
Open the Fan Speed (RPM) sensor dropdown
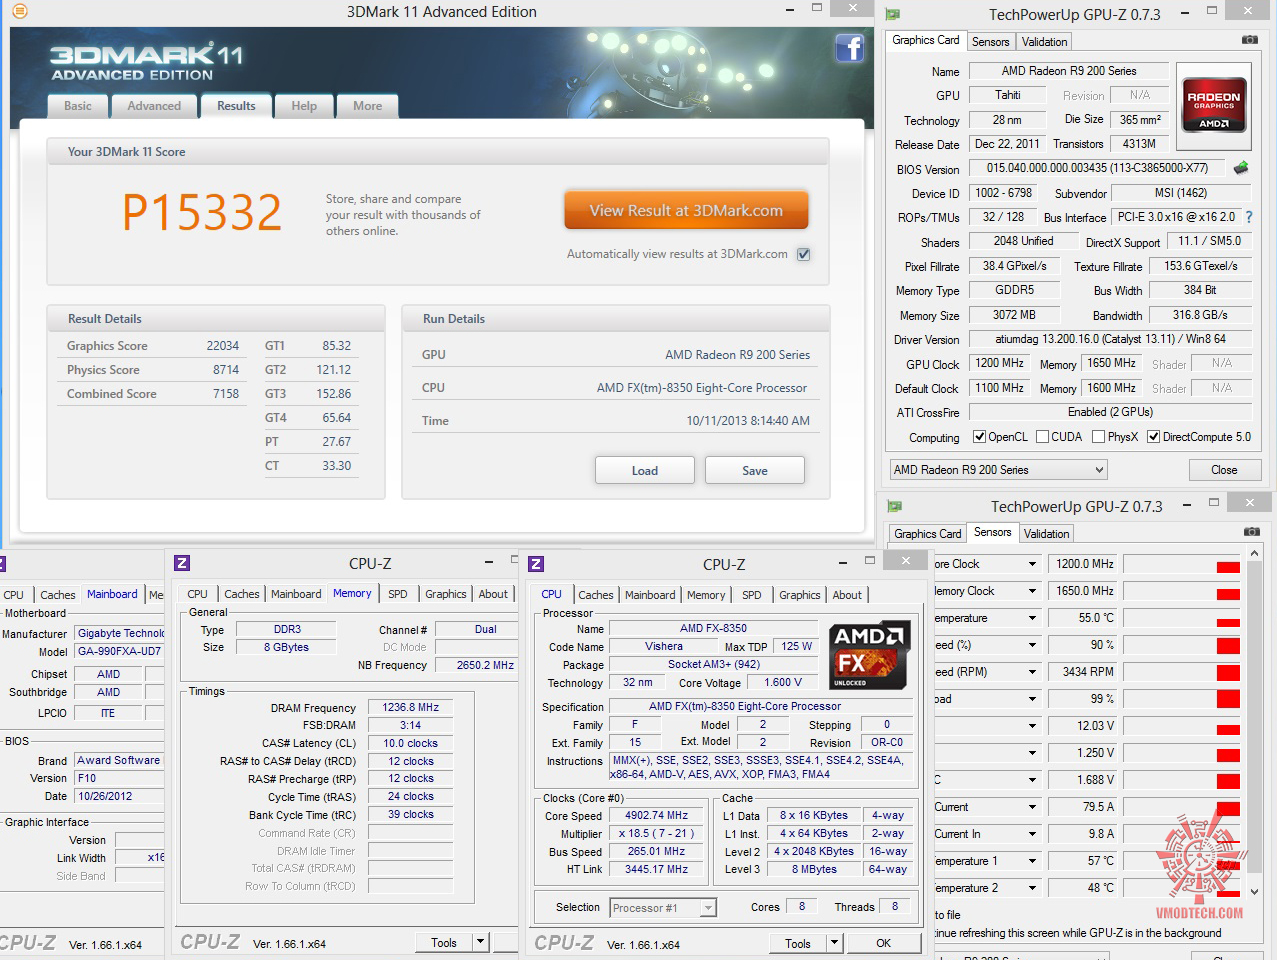click(1032, 672)
